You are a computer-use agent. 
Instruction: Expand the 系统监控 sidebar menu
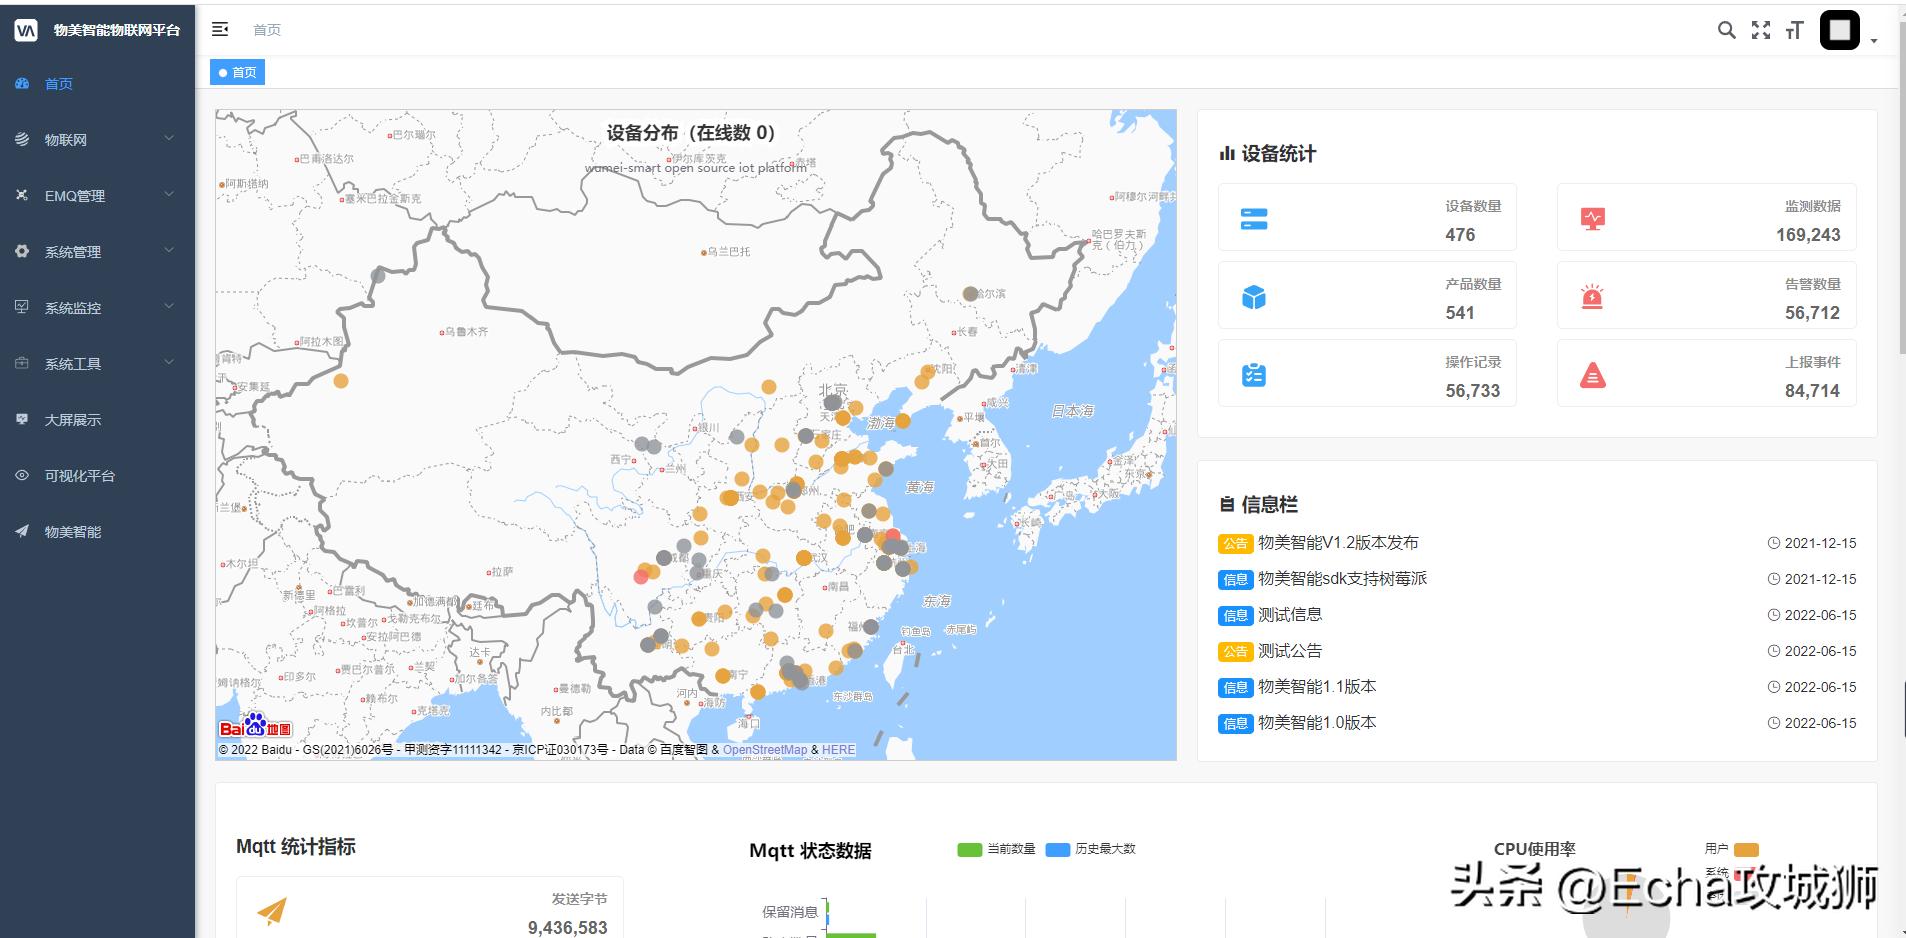[x=73, y=307]
